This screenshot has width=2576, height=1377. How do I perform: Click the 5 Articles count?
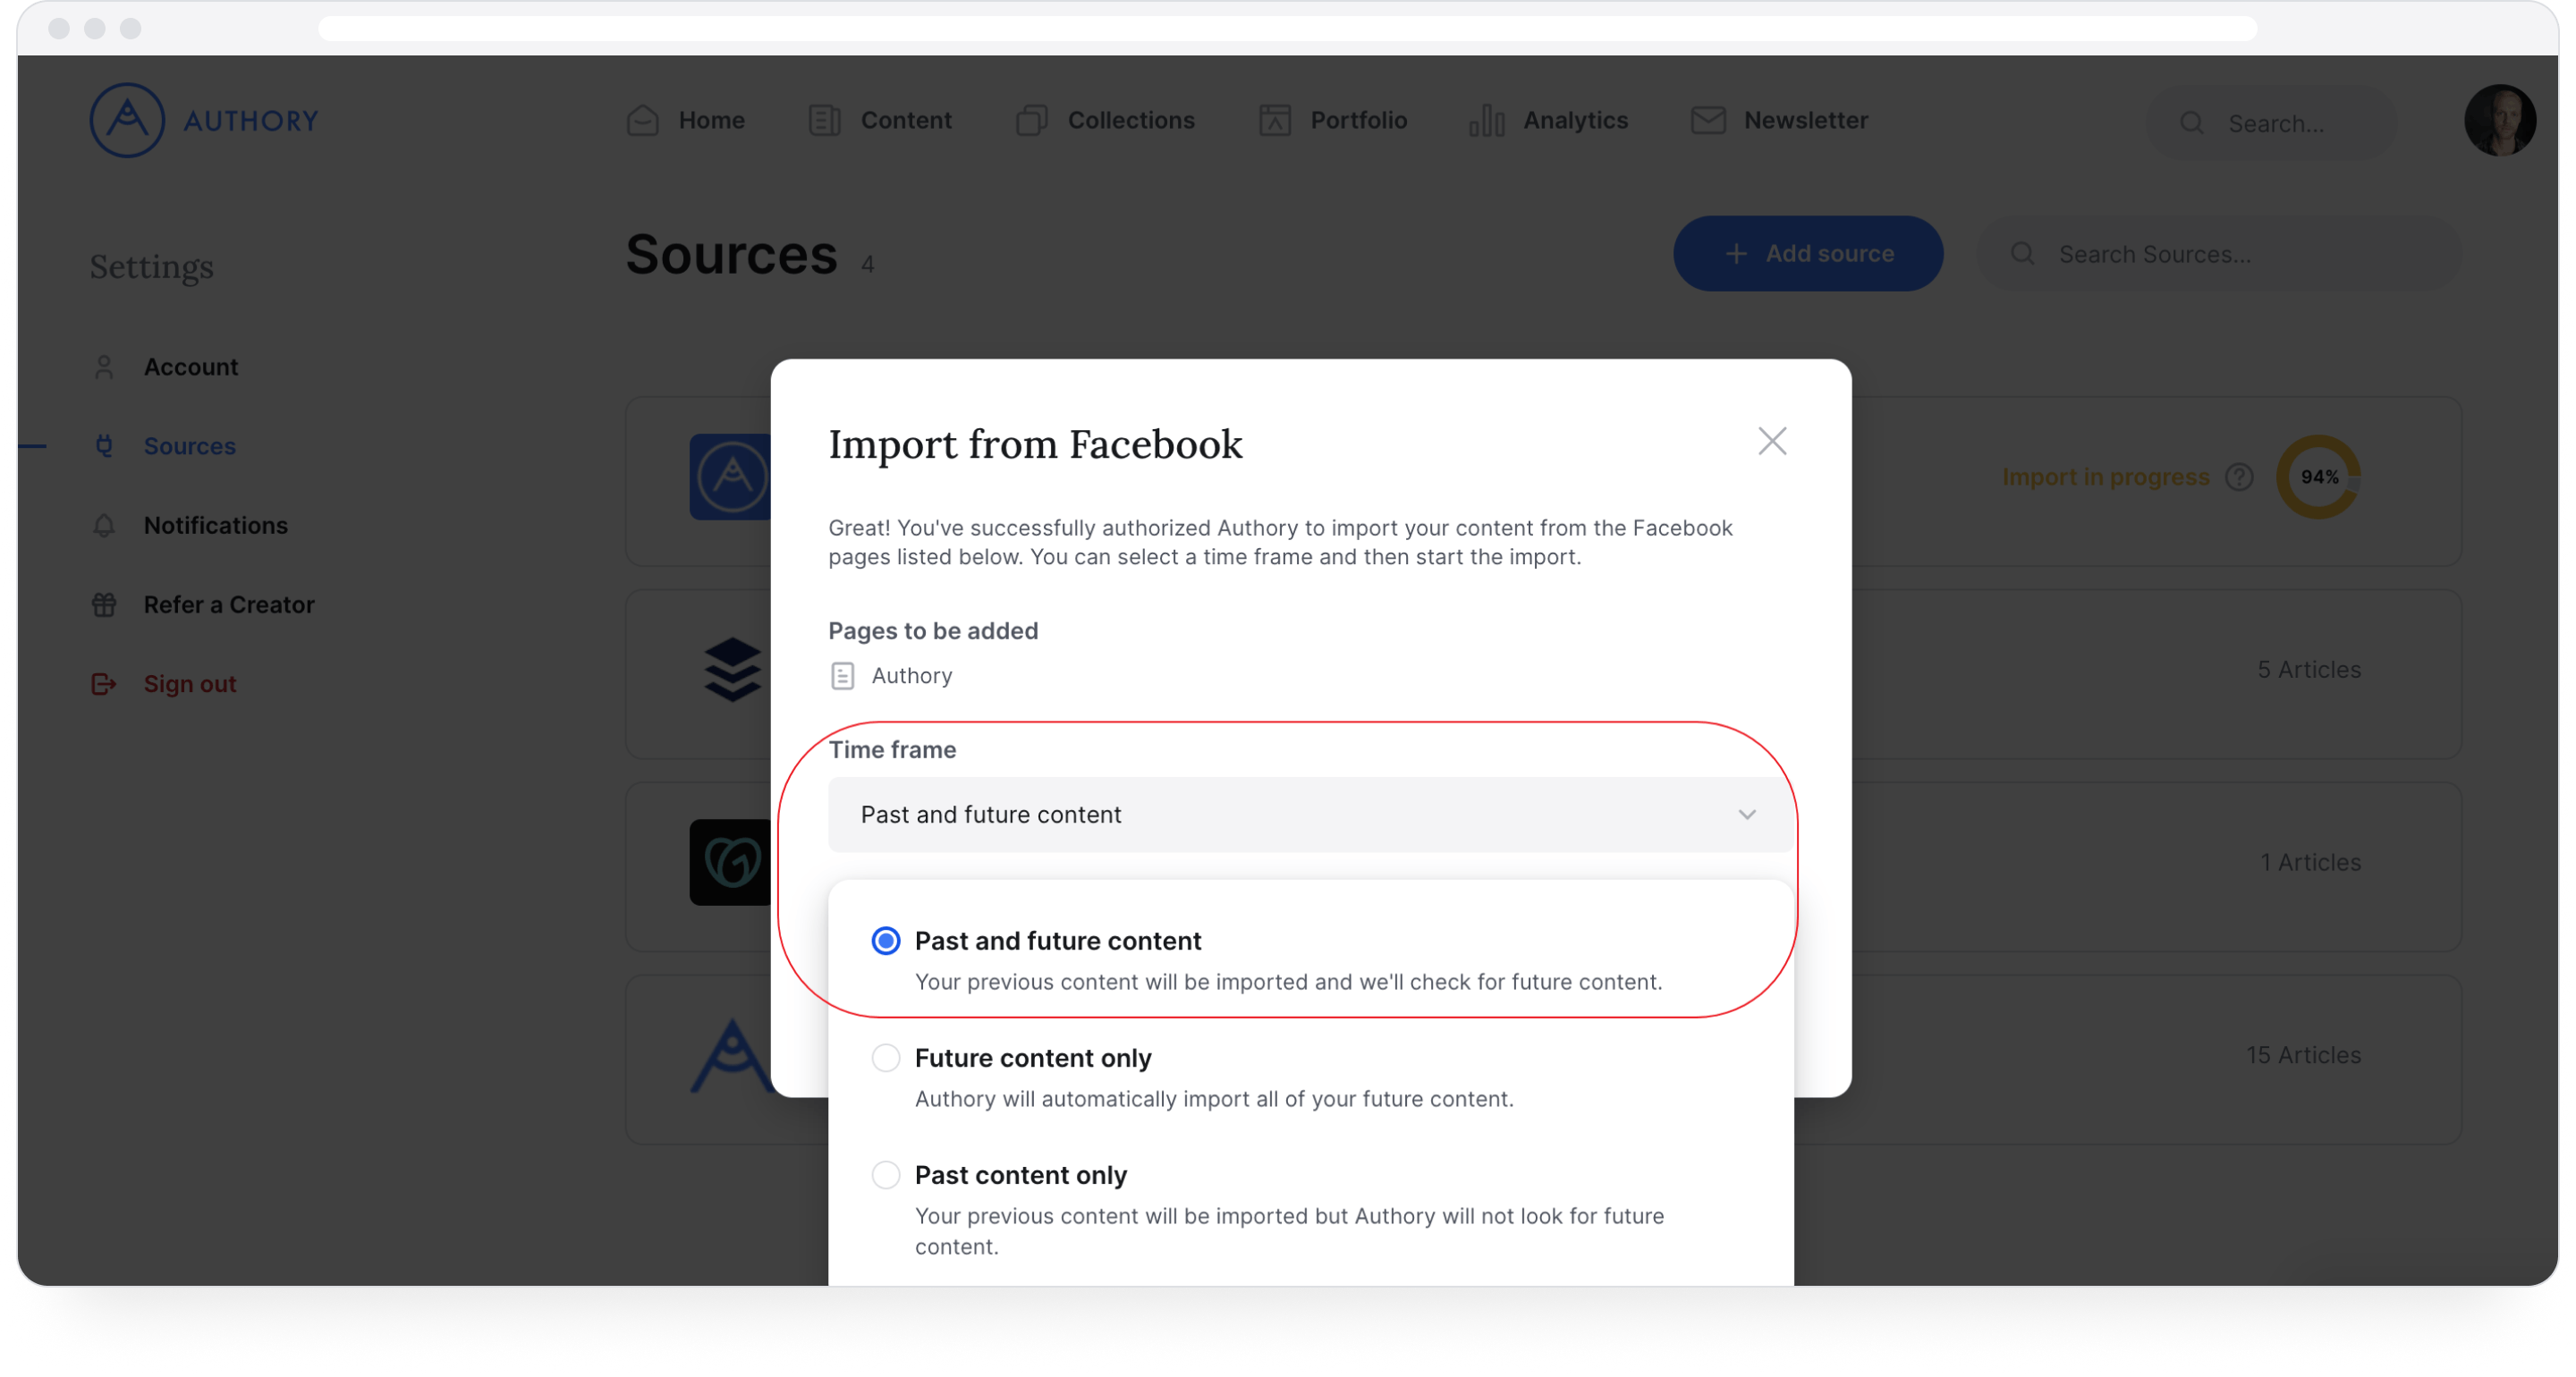[2308, 669]
